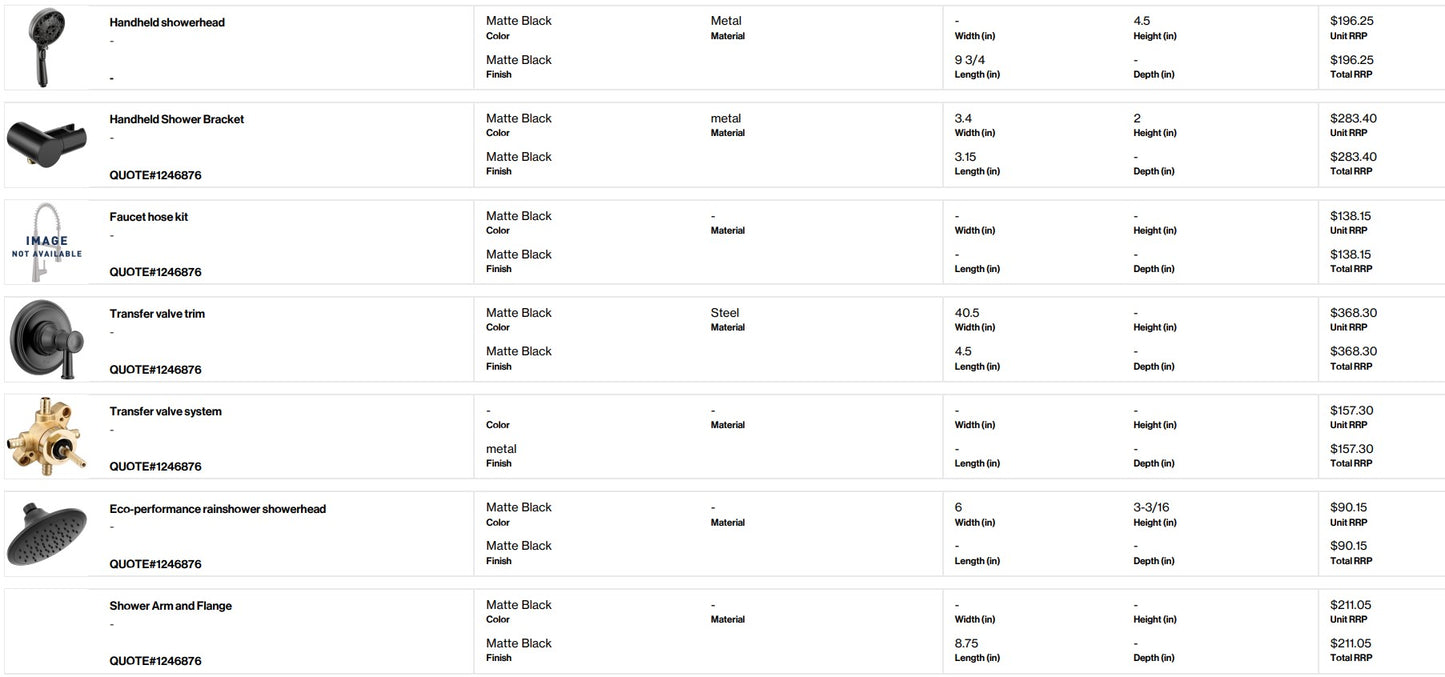Select the 3-3/16 height of rainshower head
Viewport: 1445px width, 677px height.
coord(1151,507)
